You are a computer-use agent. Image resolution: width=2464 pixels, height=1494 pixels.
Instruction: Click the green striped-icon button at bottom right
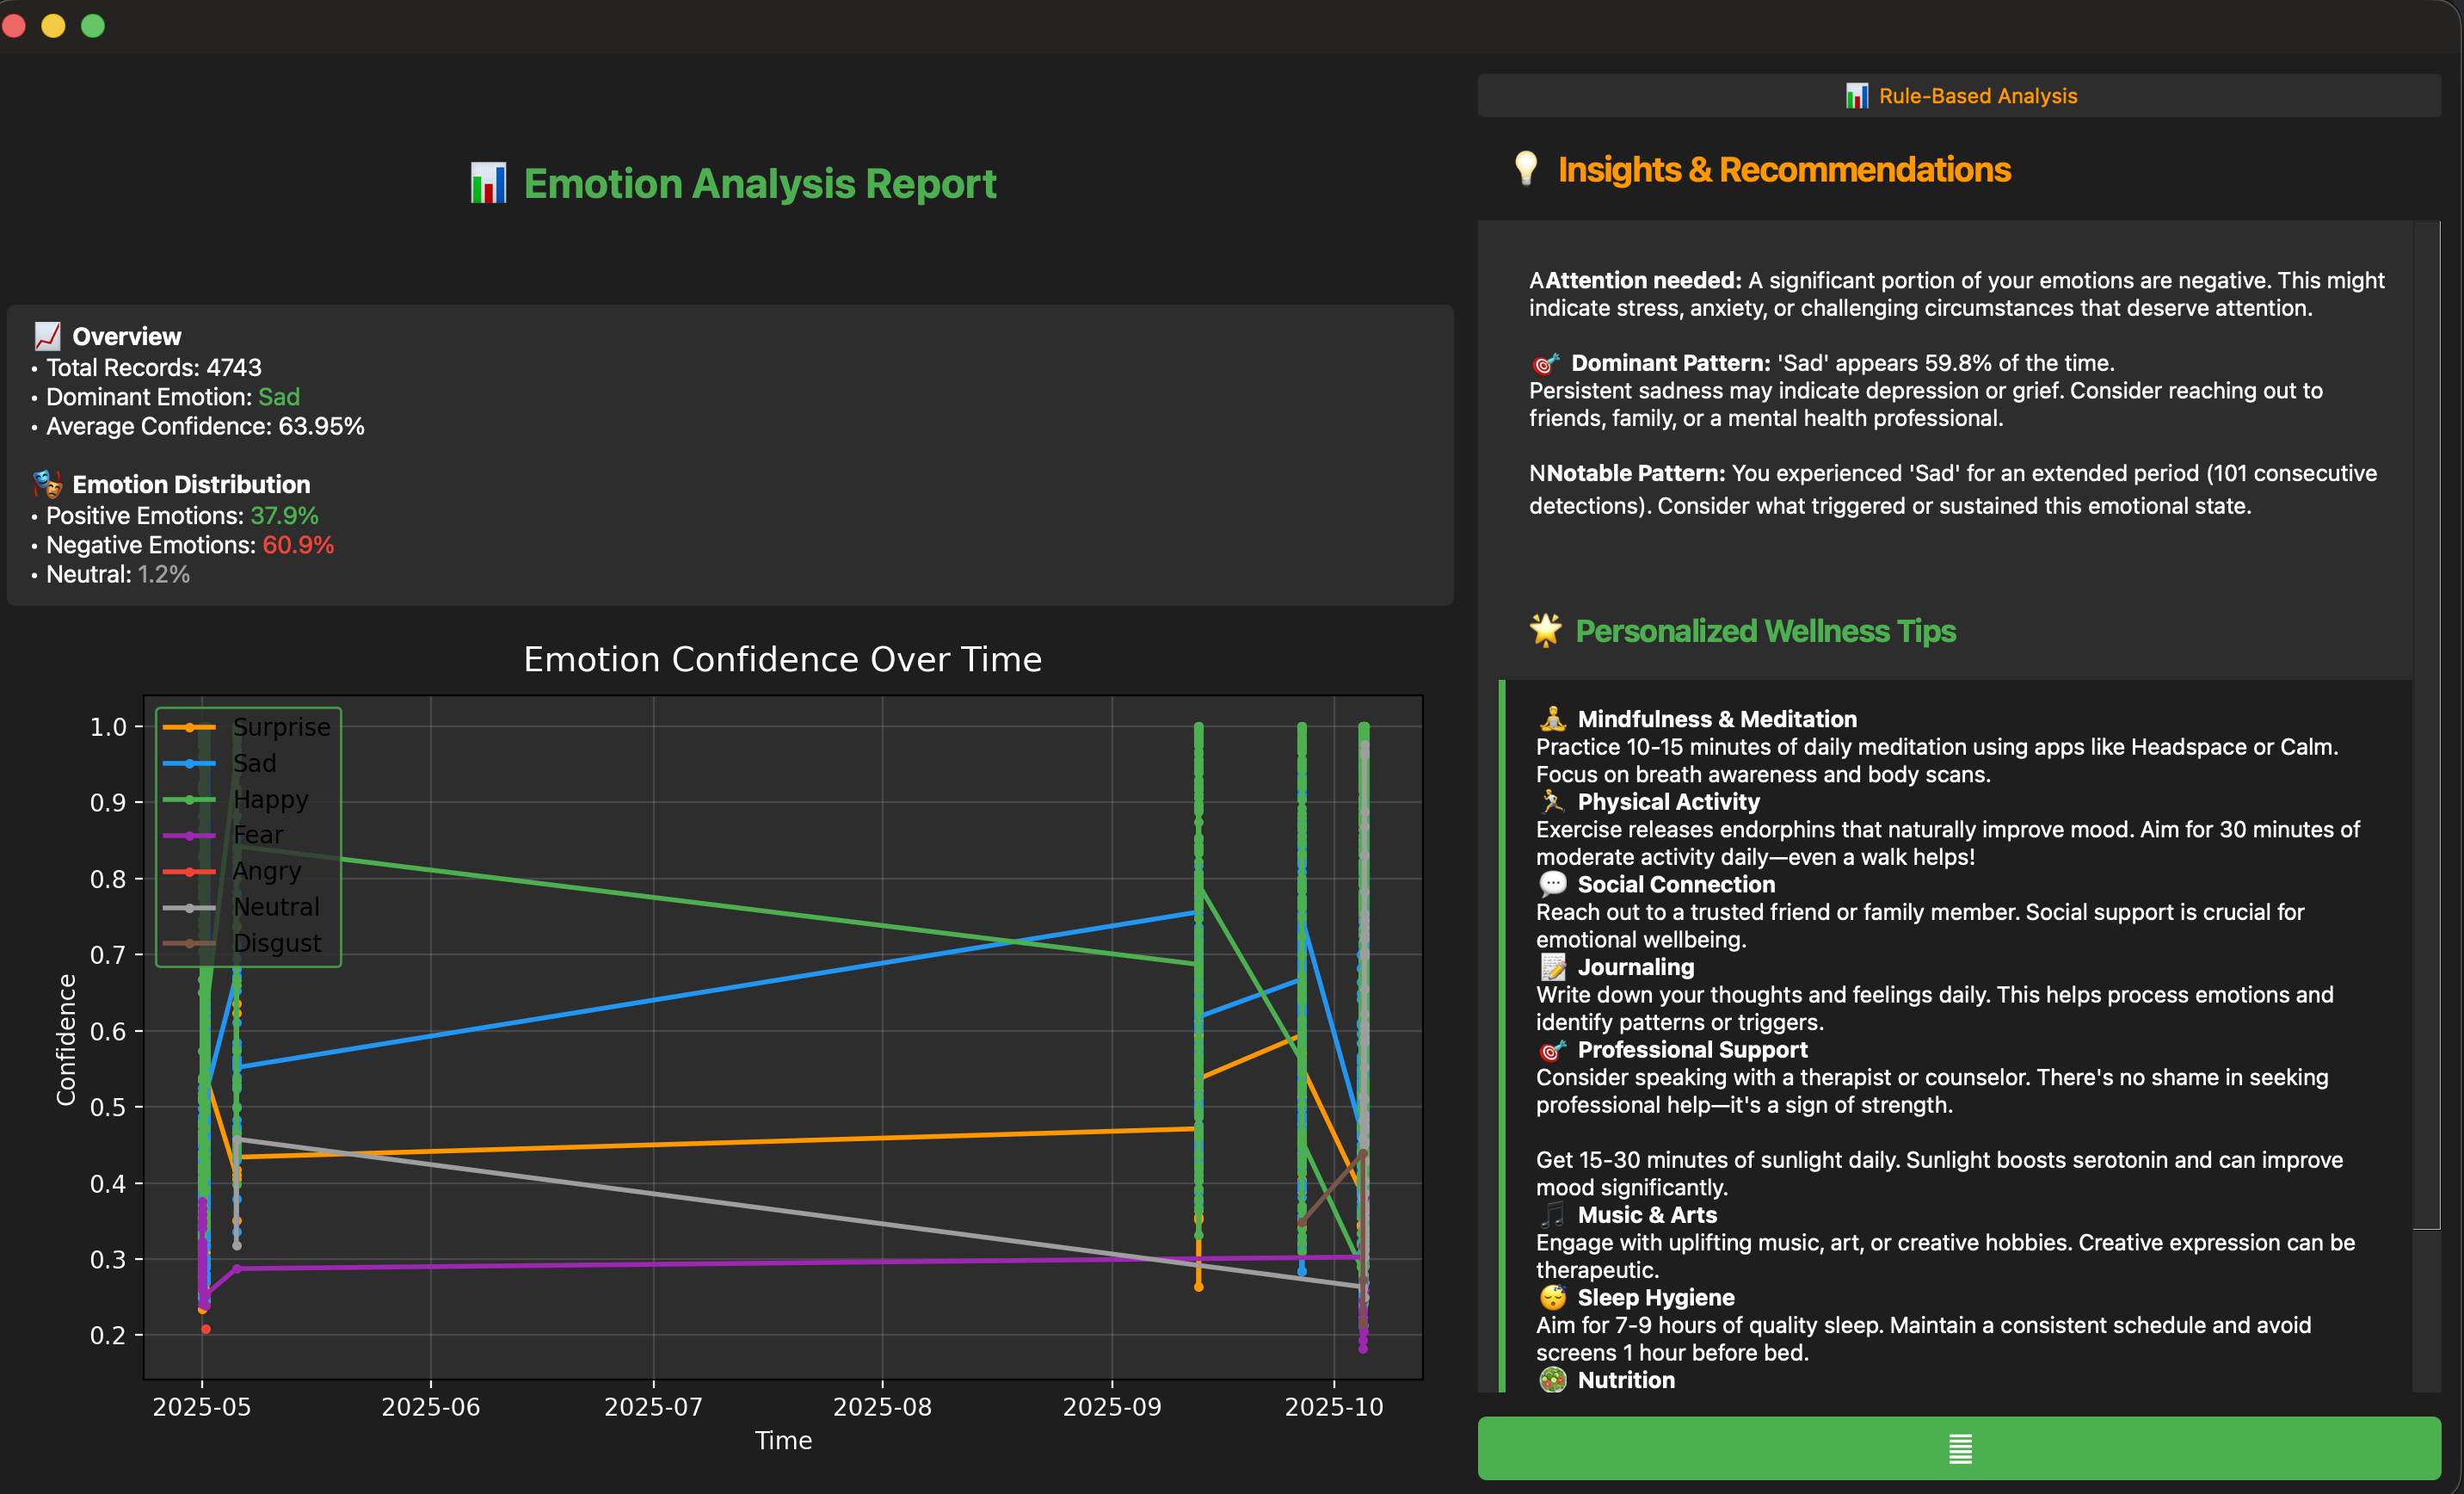point(1958,1447)
